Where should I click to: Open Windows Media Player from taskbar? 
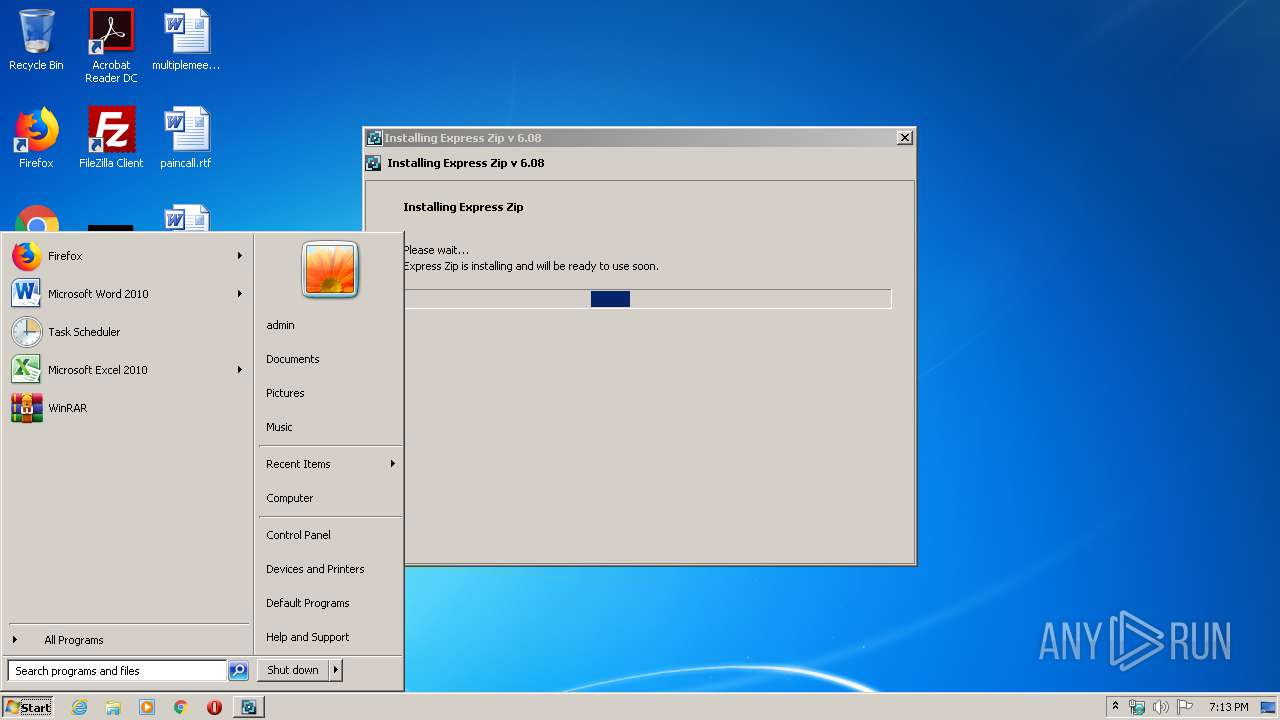147,707
